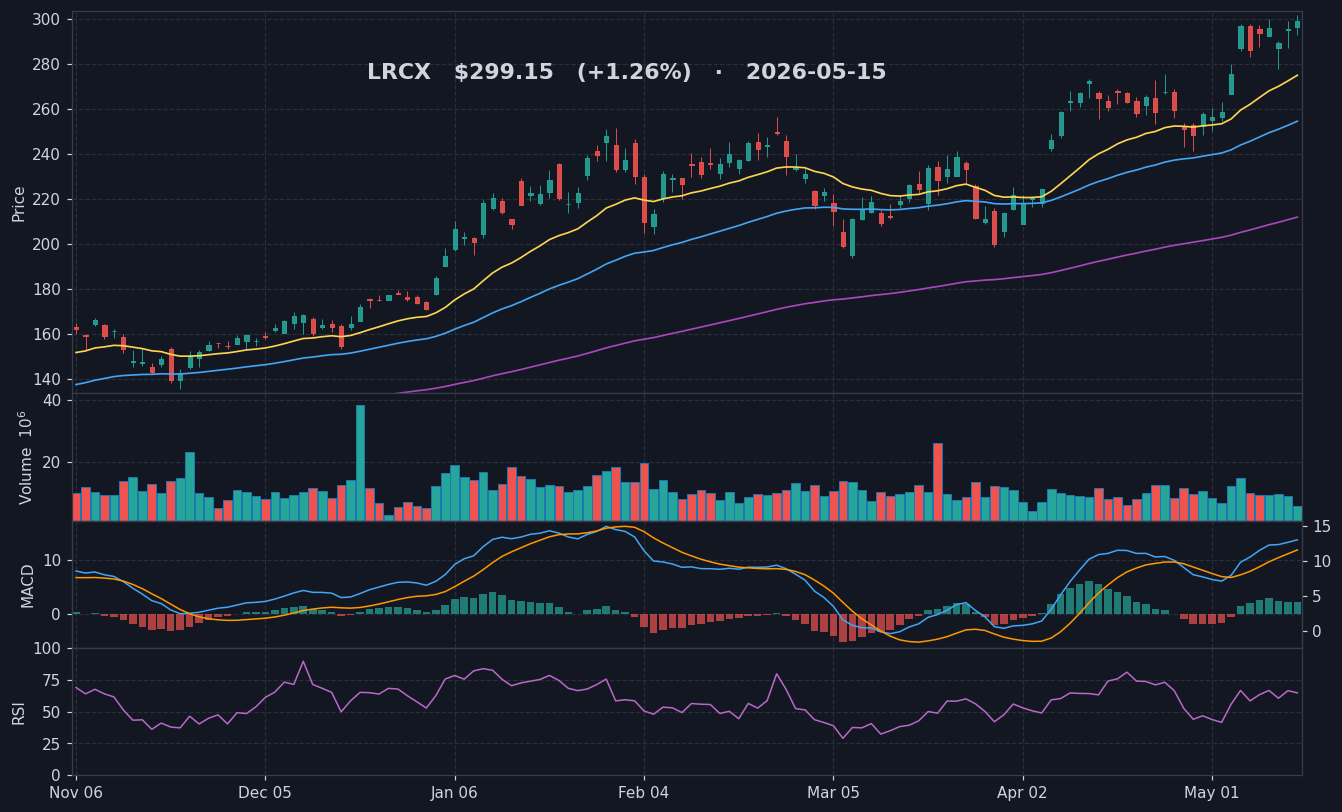Screen dimensions: 1342x812
Task: Click the Mar 05 date tick
Action: coord(833,792)
